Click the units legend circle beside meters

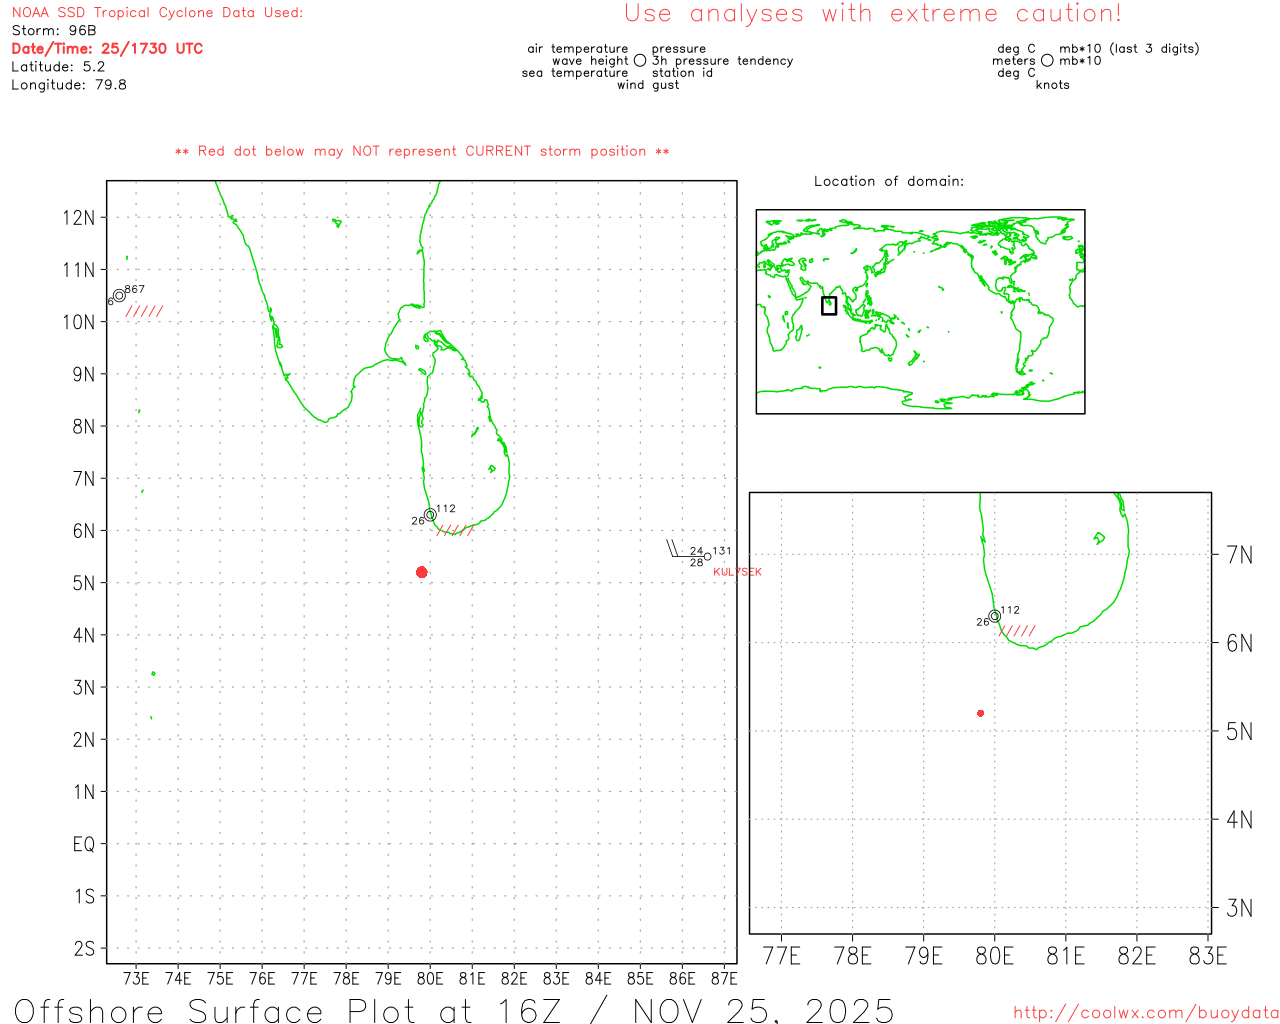pyautogui.click(x=1047, y=61)
